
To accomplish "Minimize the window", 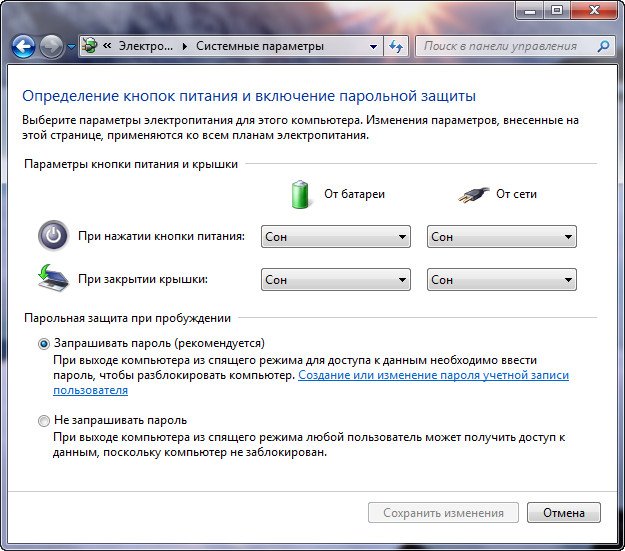I will [x=530, y=10].
